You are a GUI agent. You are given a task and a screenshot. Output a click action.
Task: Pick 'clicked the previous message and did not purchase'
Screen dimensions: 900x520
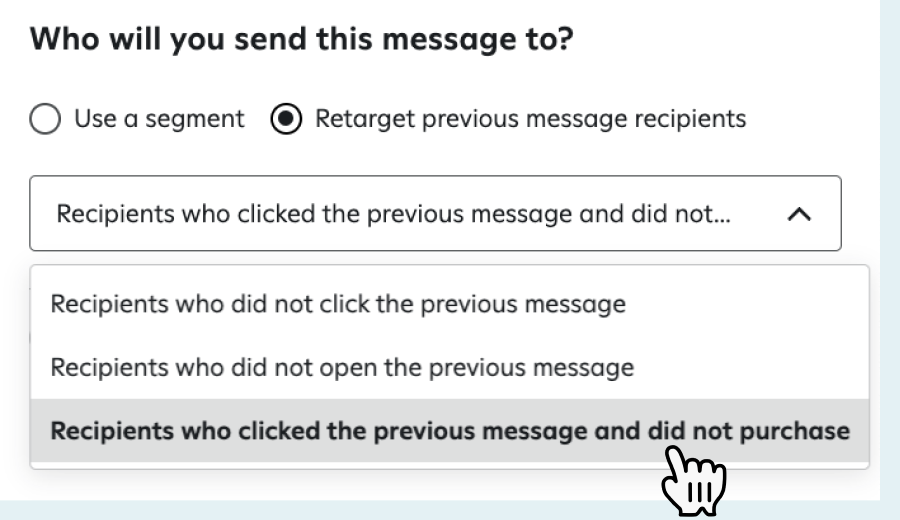(450, 431)
